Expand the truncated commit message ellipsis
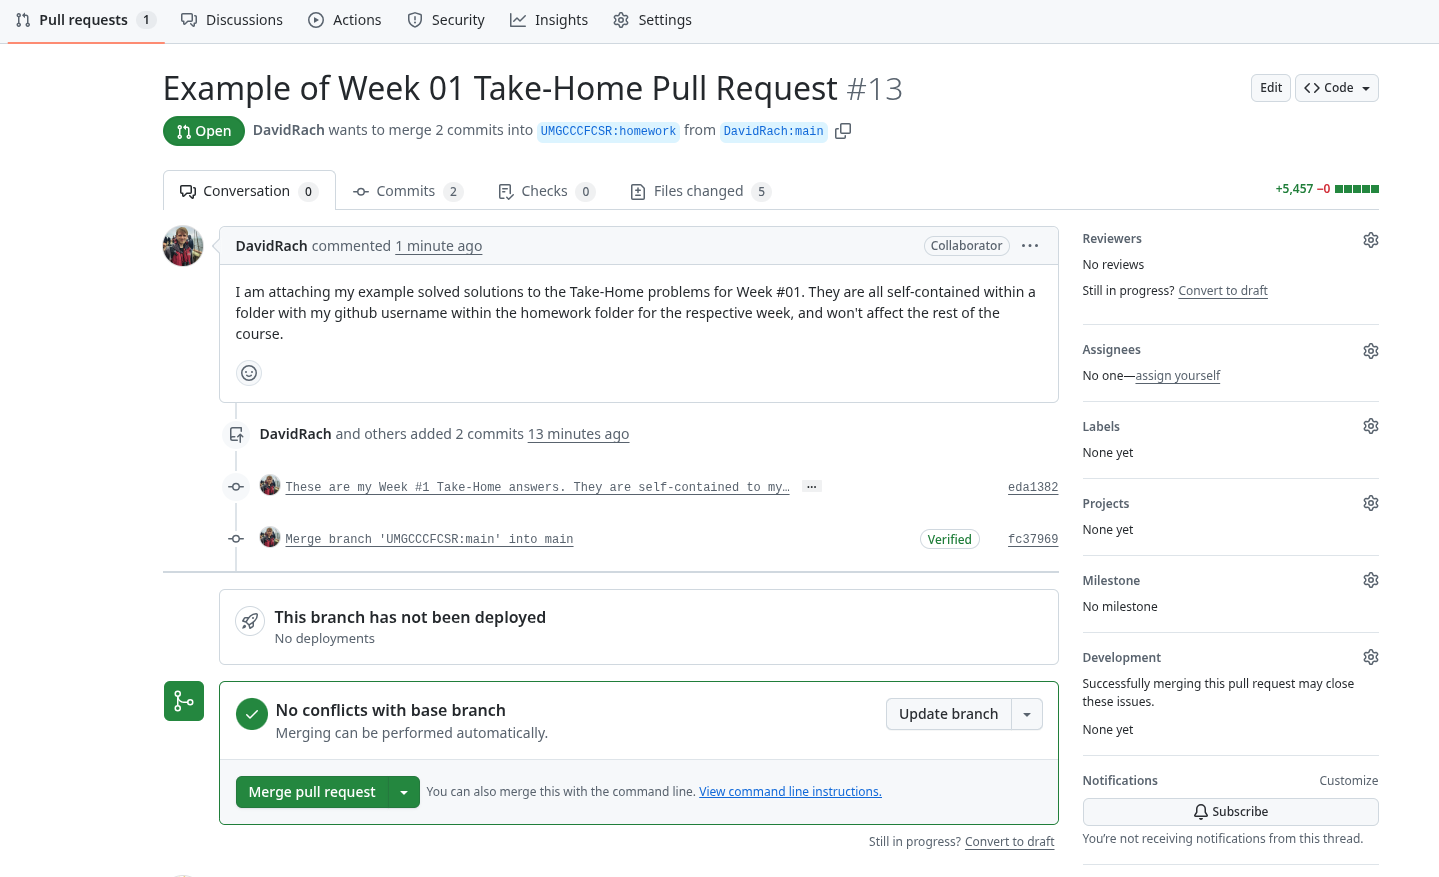This screenshot has width=1439, height=877. pos(812,487)
